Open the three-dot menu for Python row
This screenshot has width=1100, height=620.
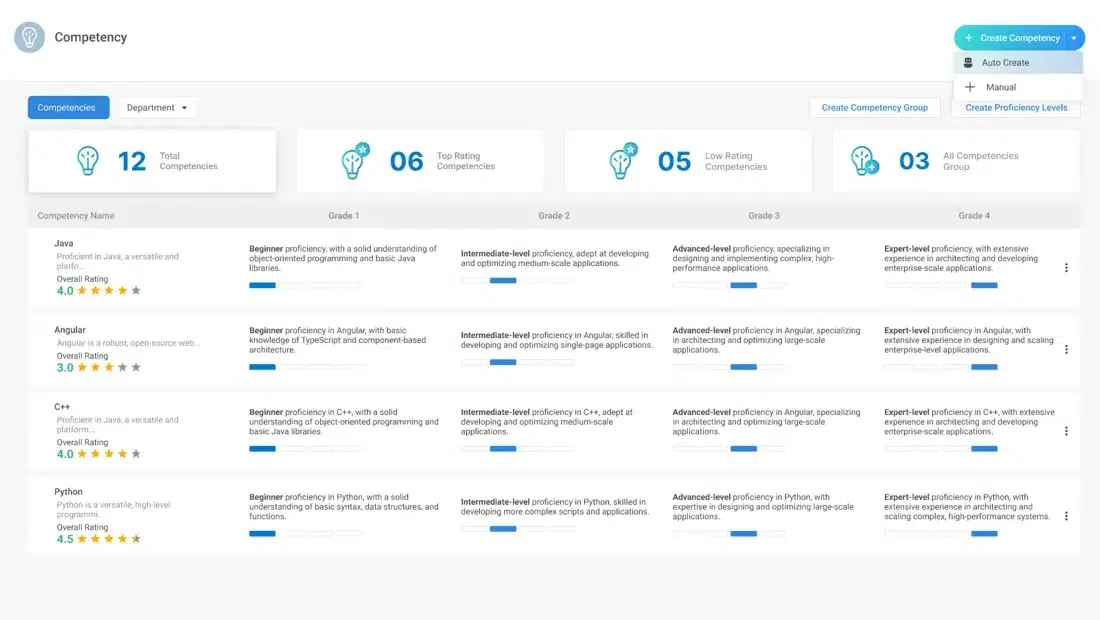click(1066, 516)
